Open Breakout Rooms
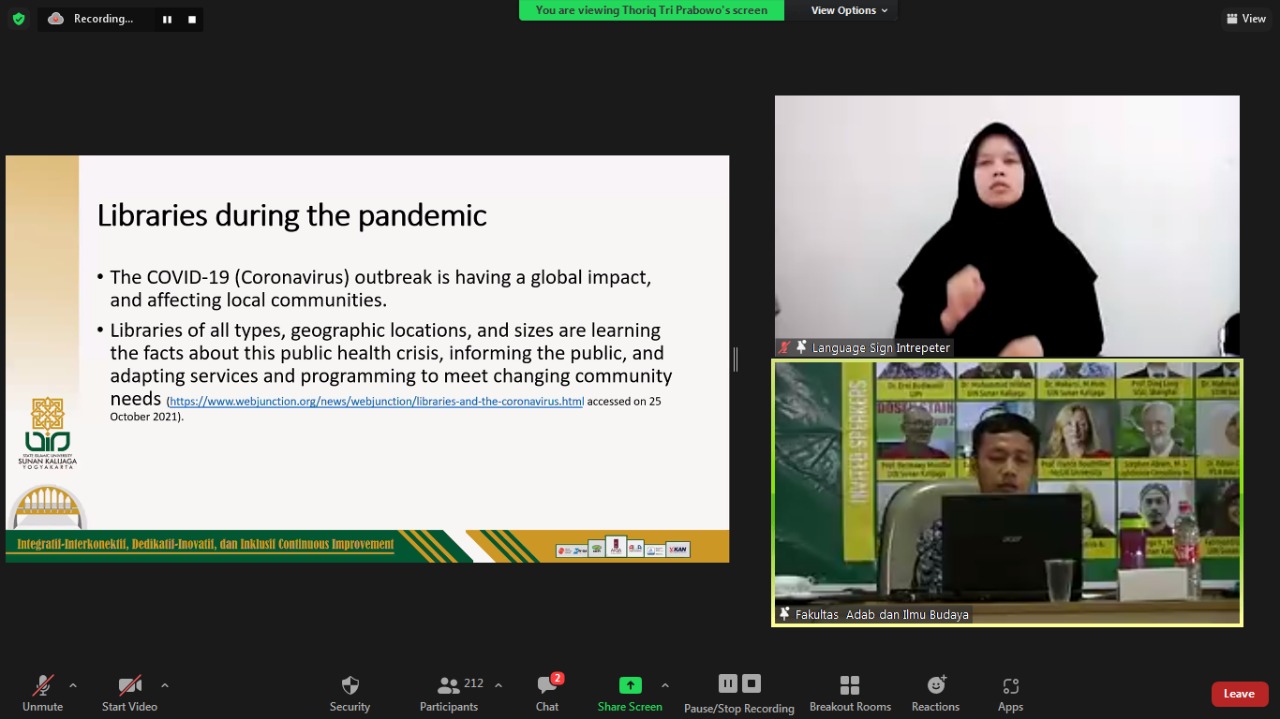Image resolution: width=1280 pixels, height=719 pixels. (x=850, y=693)
